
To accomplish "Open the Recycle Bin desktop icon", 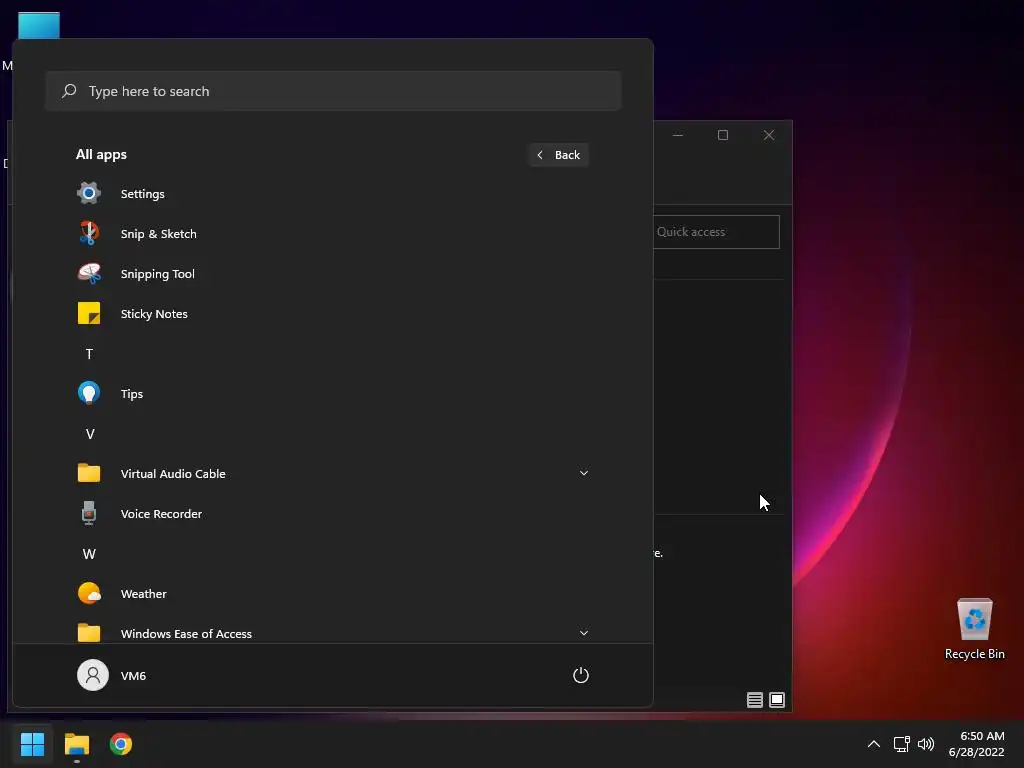I will click(974, 629).
